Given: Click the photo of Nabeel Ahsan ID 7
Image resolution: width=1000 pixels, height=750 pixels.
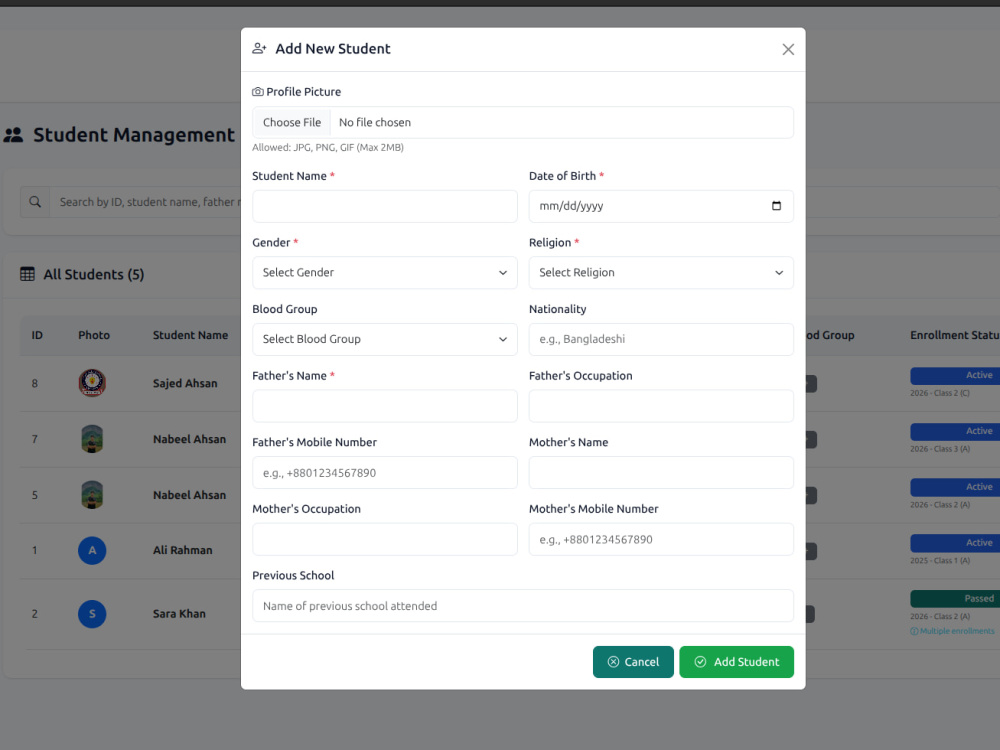Looking at the screenshot, I should (92, 439).
